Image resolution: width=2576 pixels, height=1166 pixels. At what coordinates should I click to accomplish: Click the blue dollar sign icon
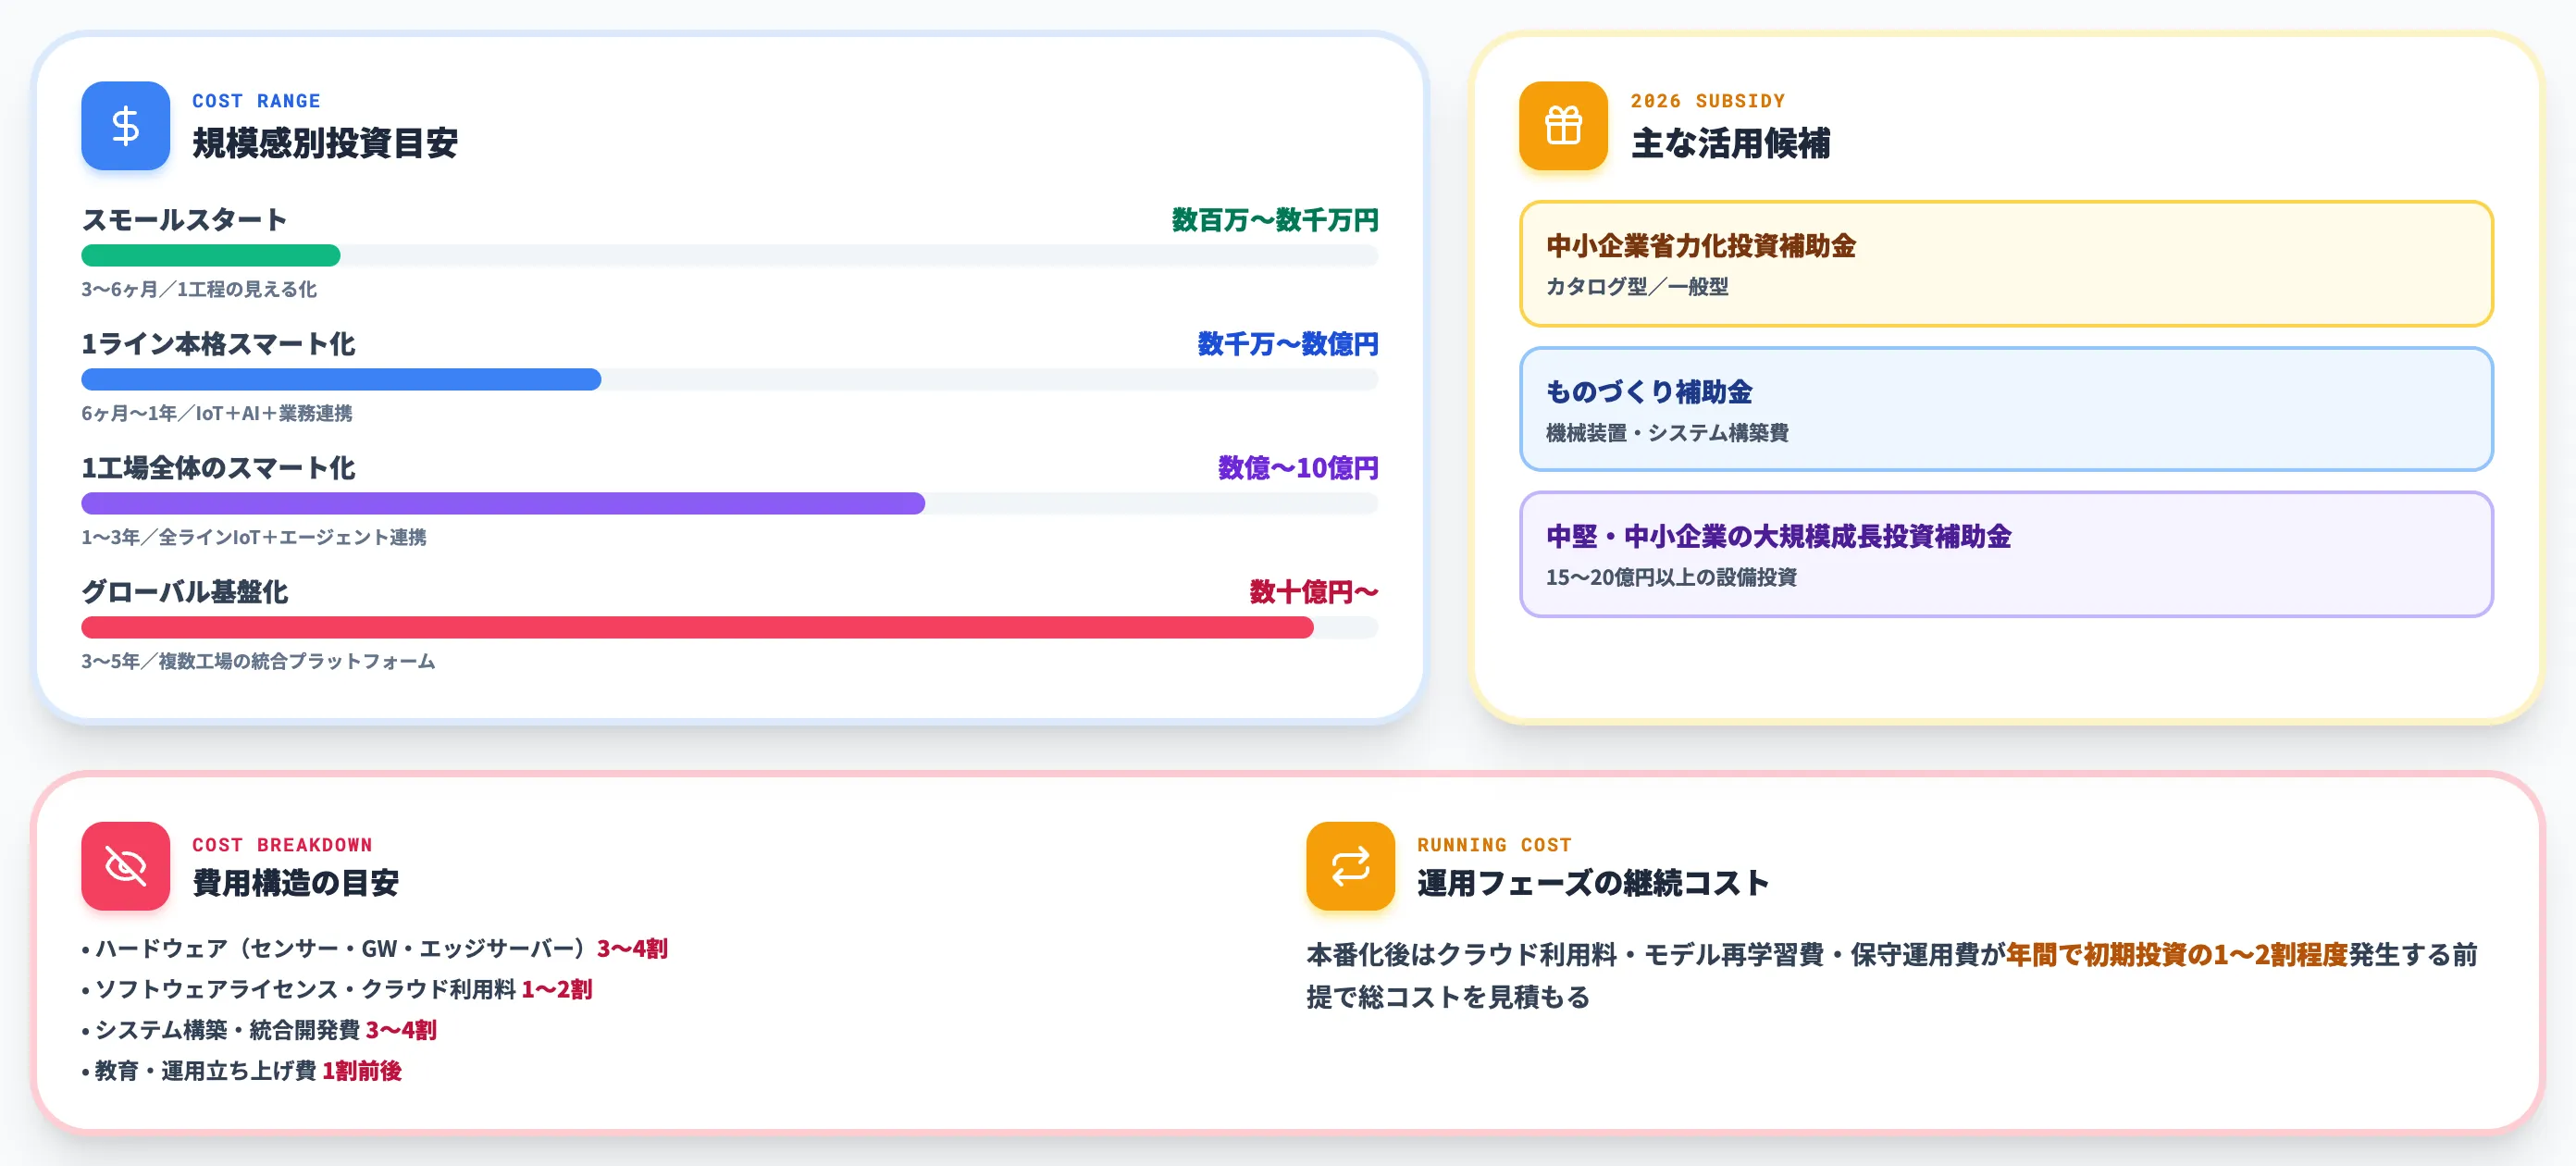125,126
